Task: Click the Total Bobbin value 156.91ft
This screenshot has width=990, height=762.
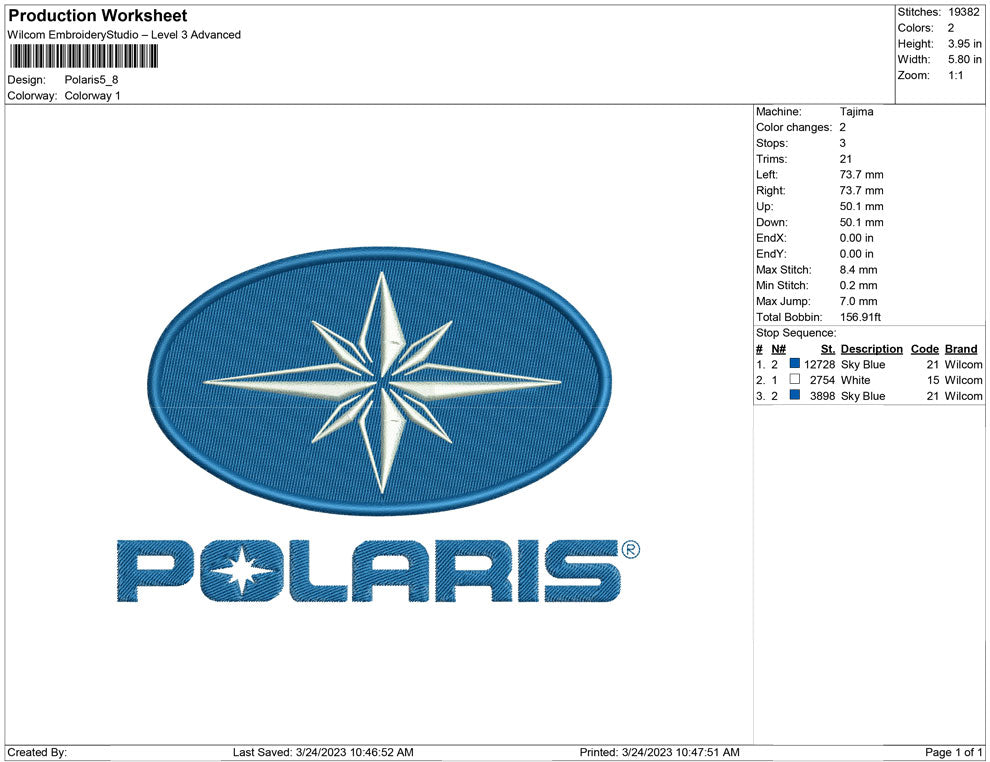Action: click(x=860, y=317)
